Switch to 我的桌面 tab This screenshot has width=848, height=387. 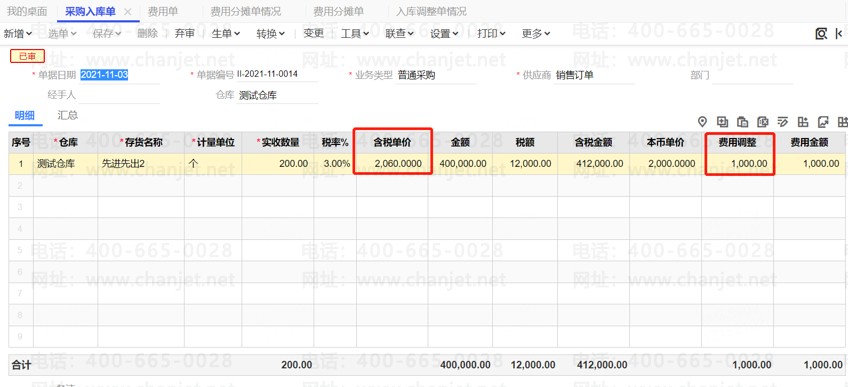click(27, 11)
